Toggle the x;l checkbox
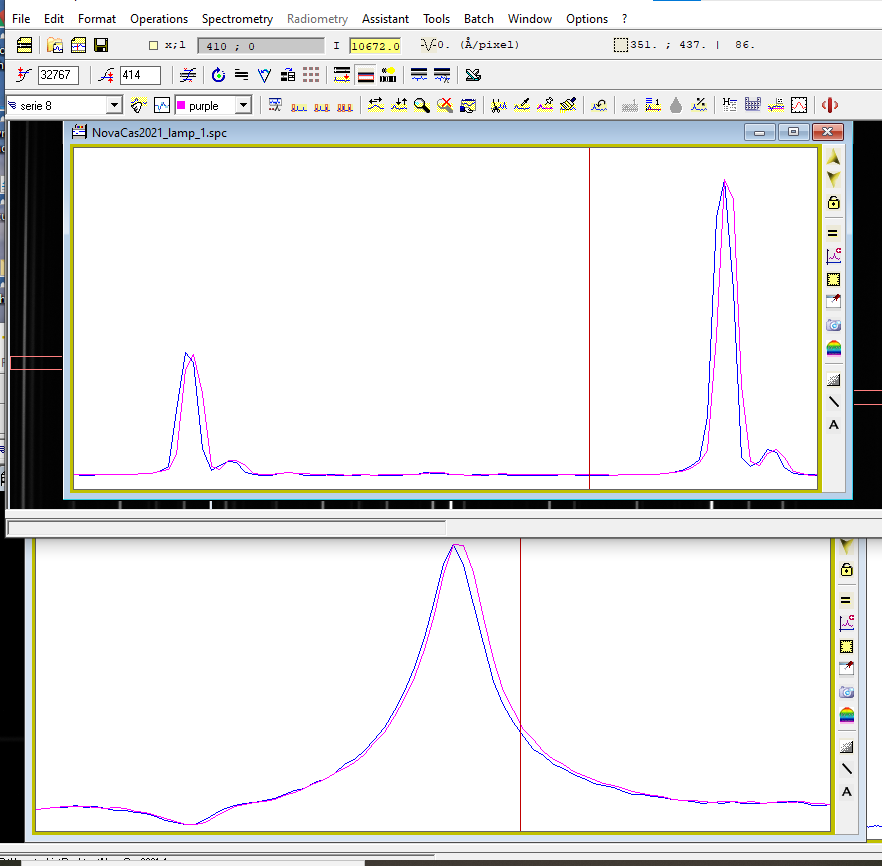 click(153, 45)
